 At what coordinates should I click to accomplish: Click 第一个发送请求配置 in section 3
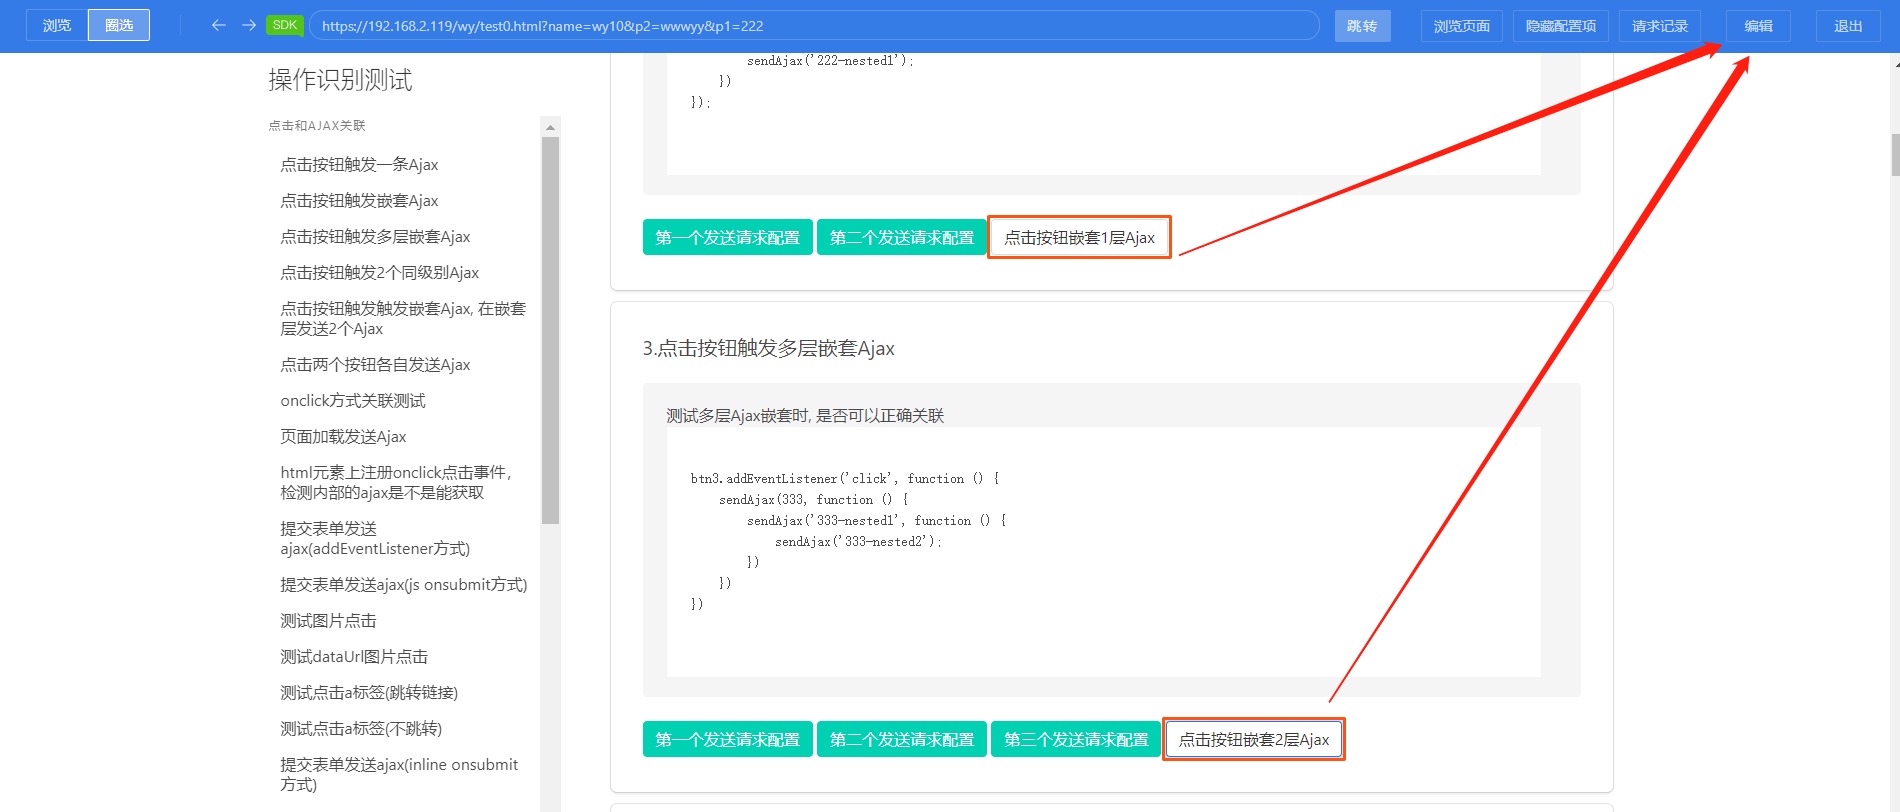point(728,739)
